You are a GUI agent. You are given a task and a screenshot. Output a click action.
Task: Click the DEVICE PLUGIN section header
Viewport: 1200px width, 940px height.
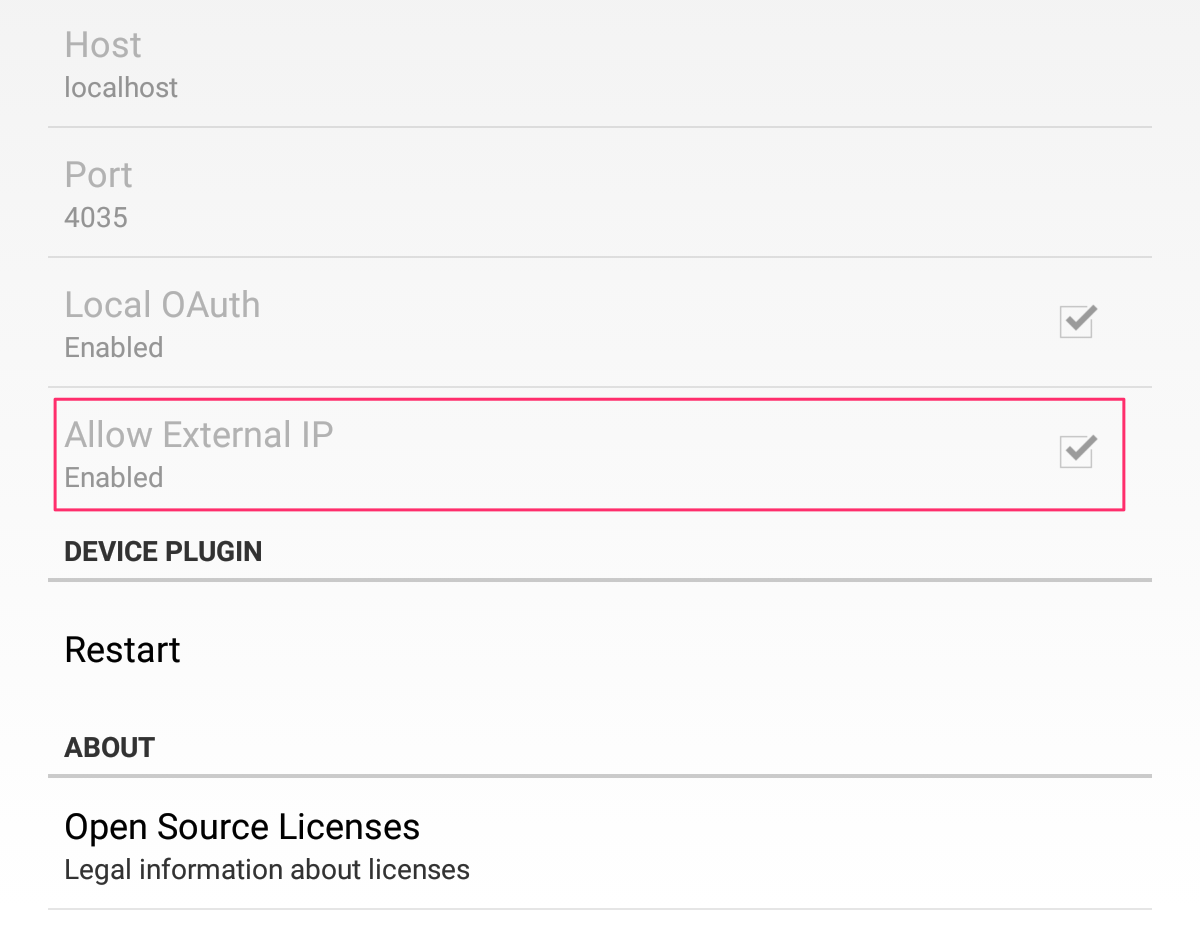point(163,551)
